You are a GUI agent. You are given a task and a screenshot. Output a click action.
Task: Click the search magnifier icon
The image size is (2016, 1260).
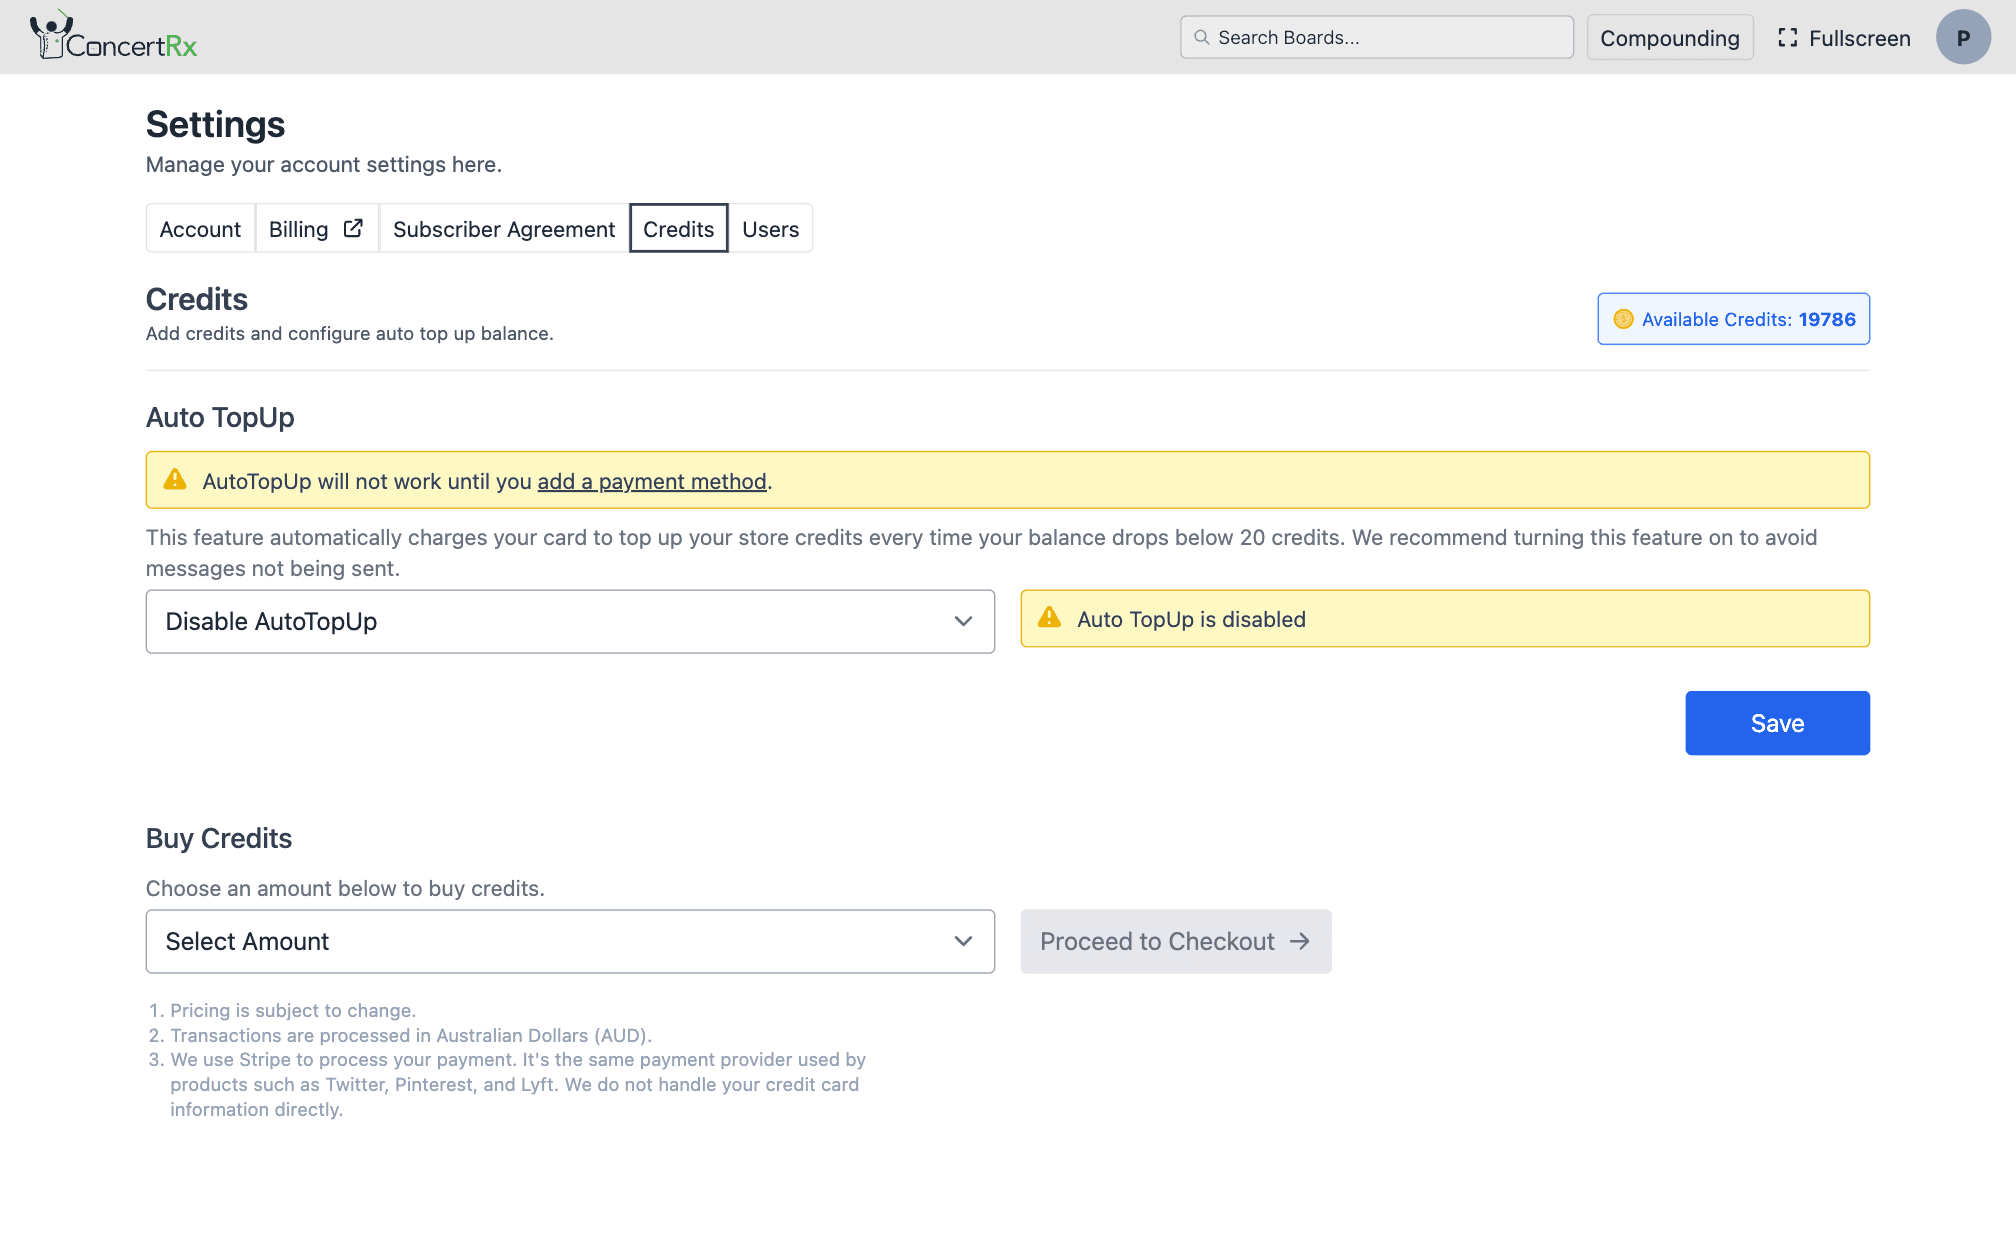pyautogui.click(x=1202, y=37)
